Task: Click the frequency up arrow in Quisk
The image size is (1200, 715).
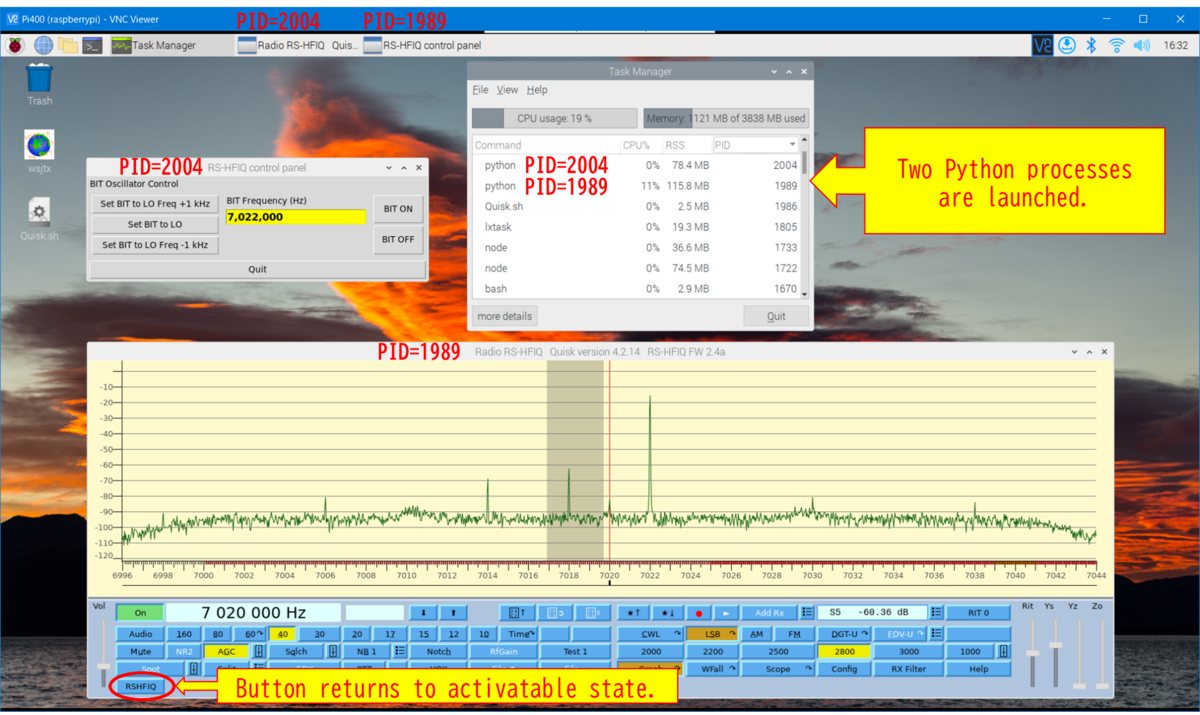Action: tap(453, 612)
